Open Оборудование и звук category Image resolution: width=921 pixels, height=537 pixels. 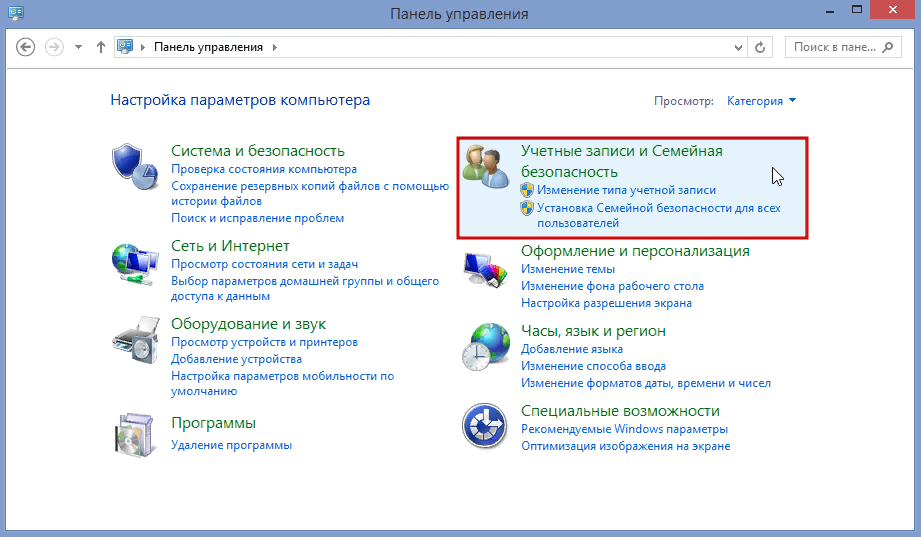coord(248,324)
